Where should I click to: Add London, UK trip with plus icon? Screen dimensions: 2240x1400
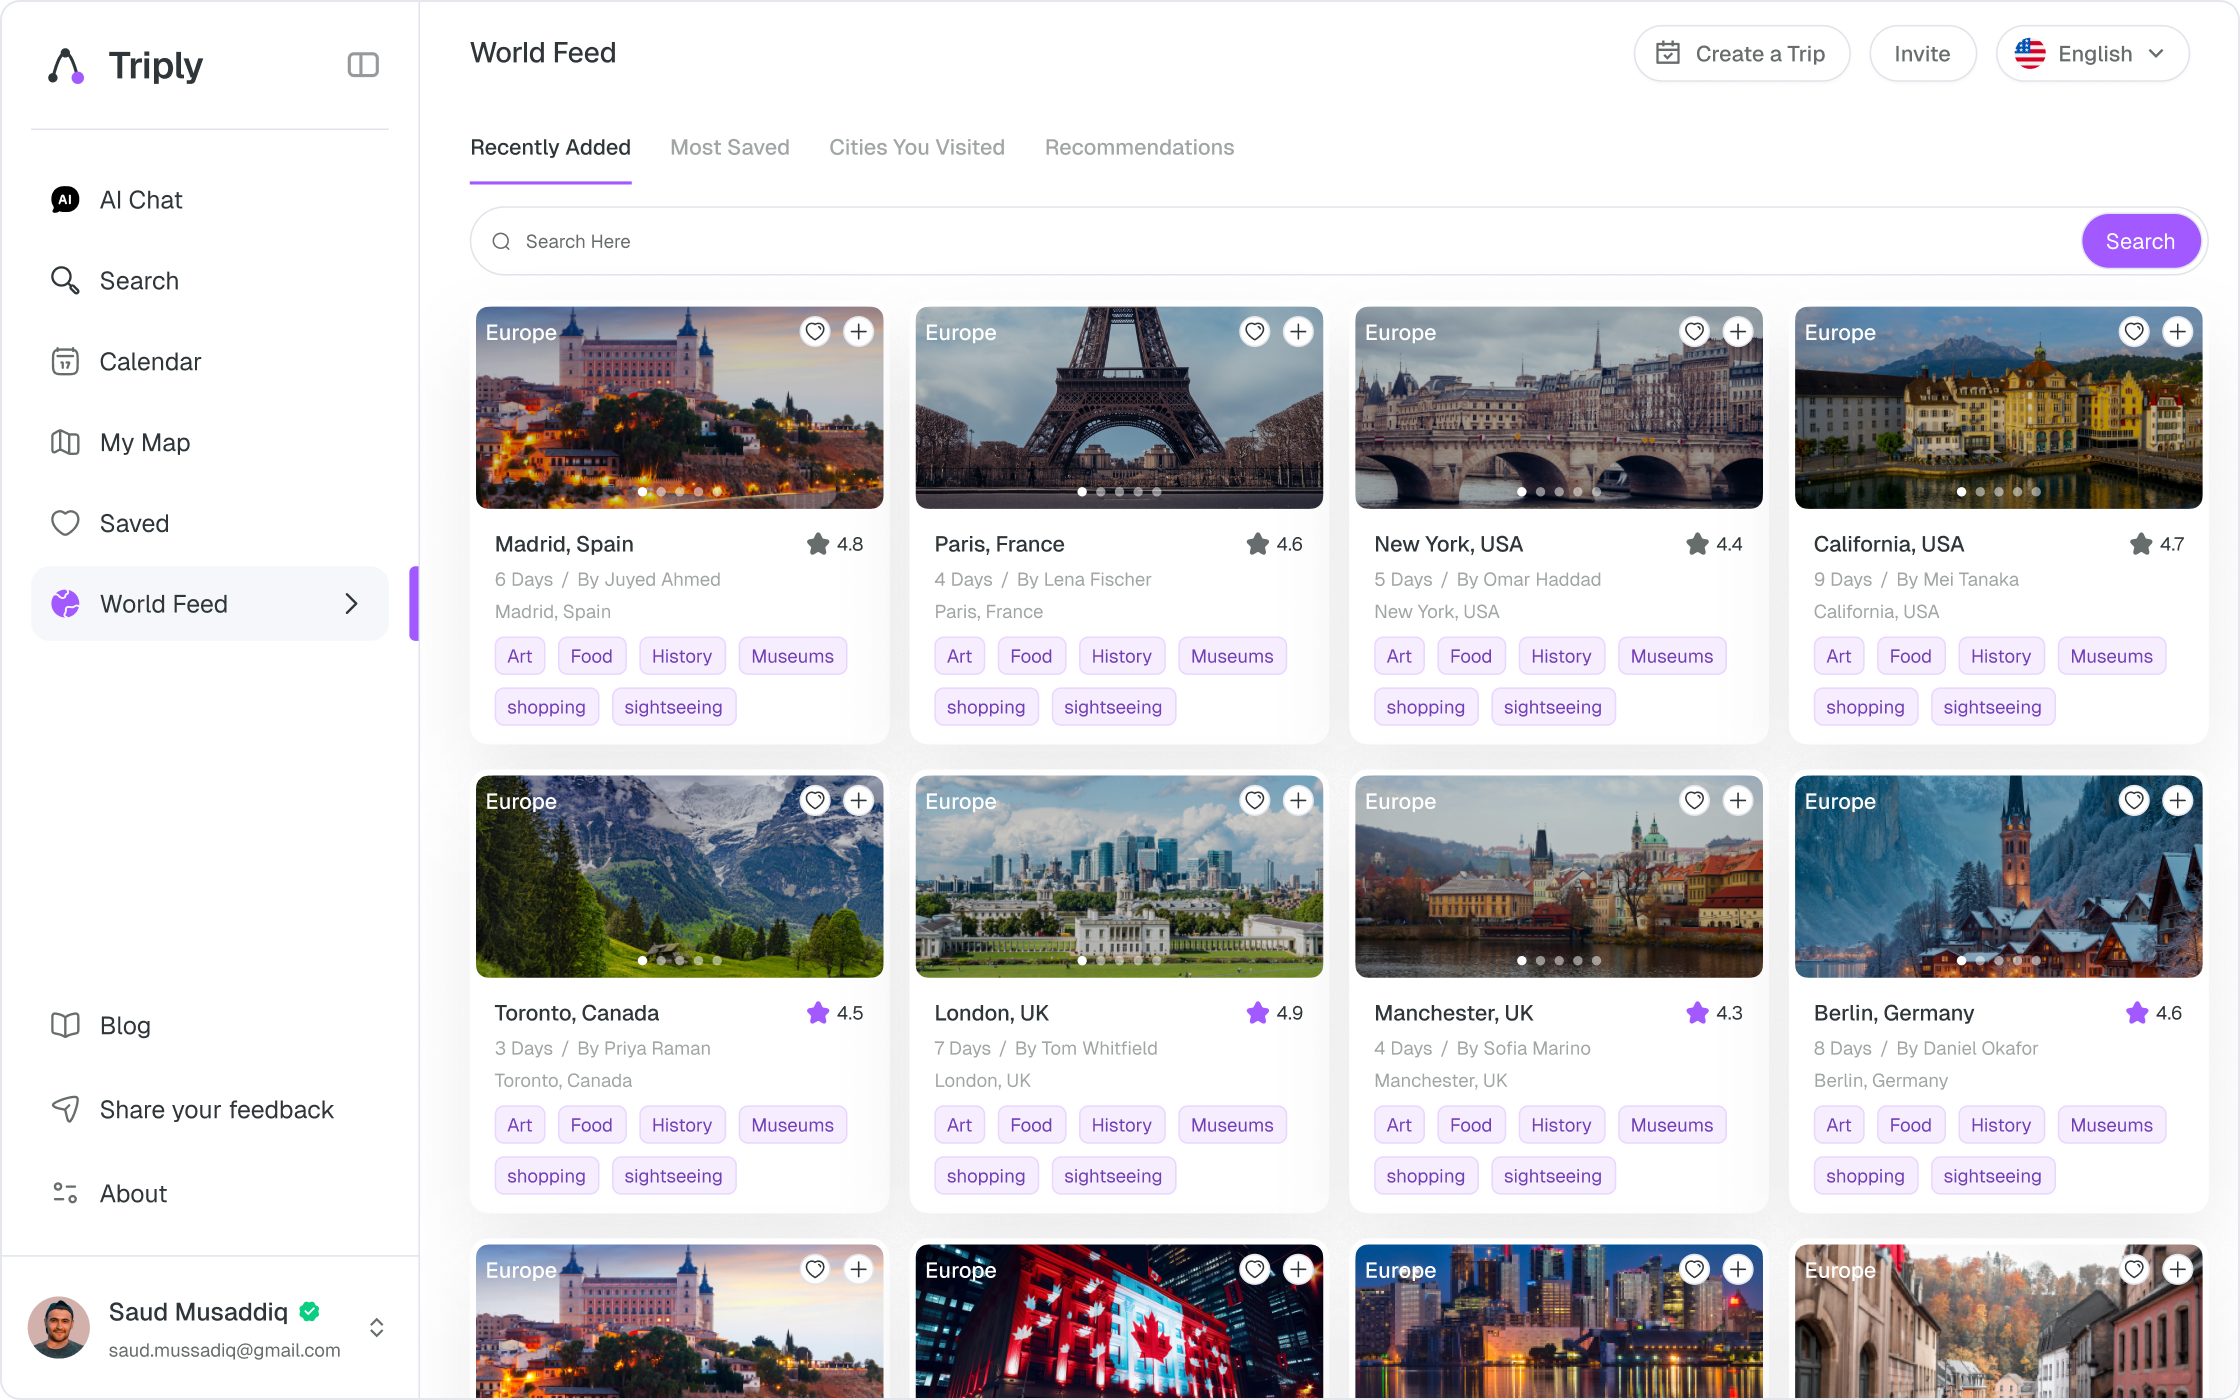click(x=1298, y=800)
